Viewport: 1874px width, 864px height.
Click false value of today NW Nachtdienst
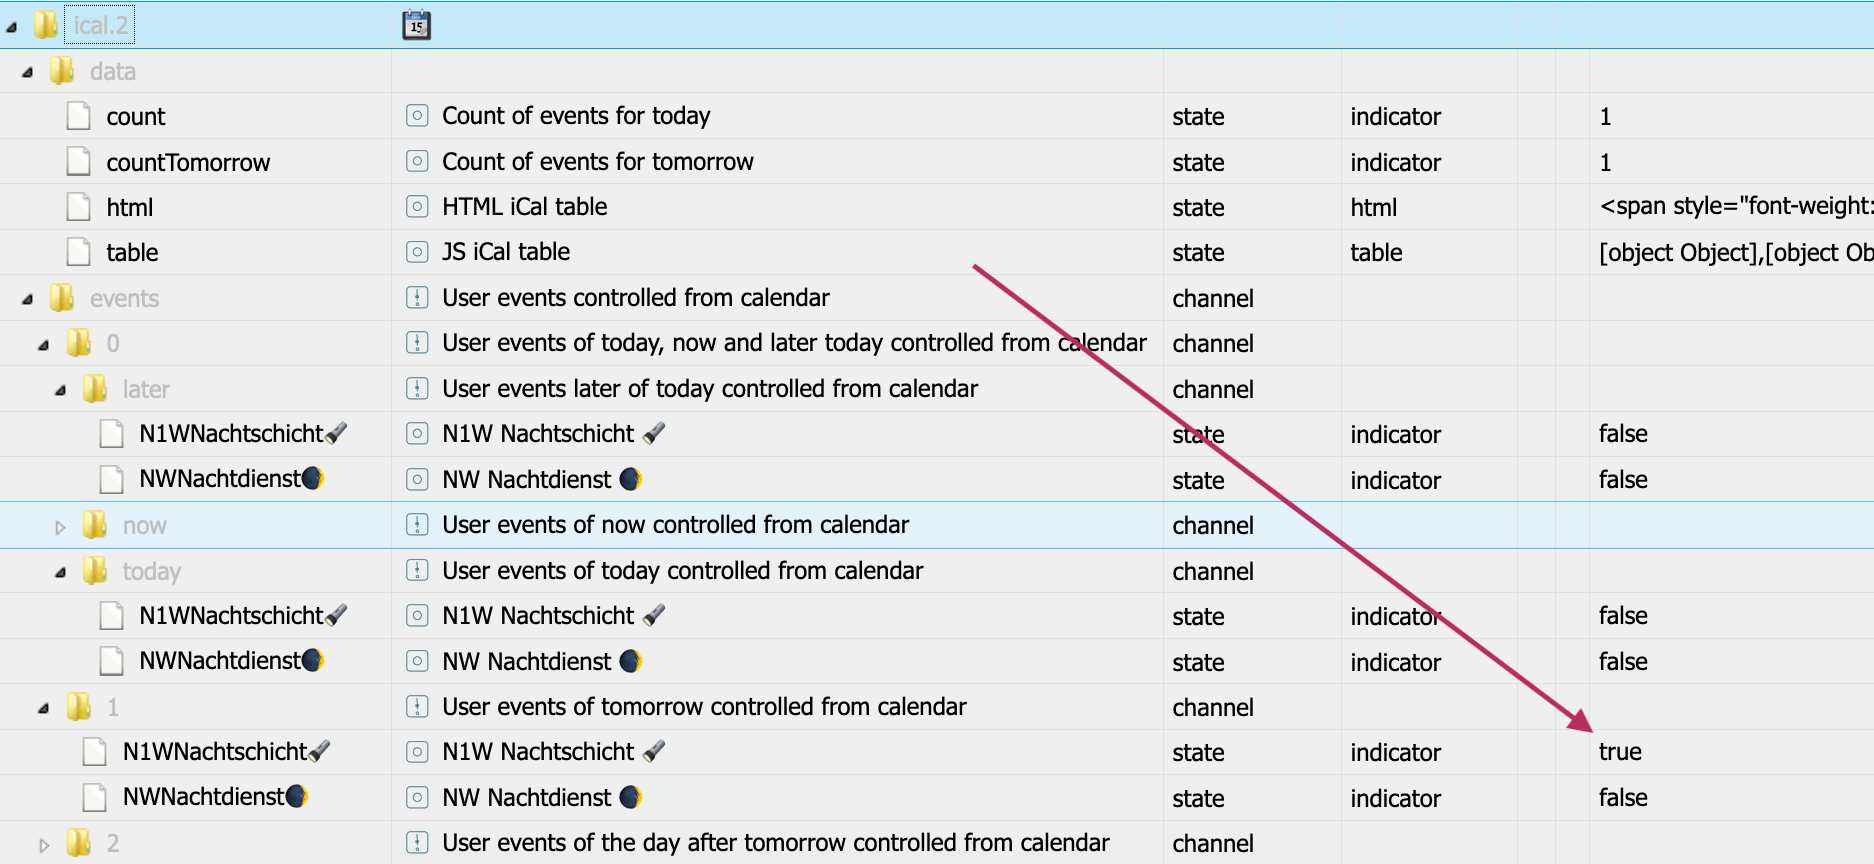(1623, 662)
